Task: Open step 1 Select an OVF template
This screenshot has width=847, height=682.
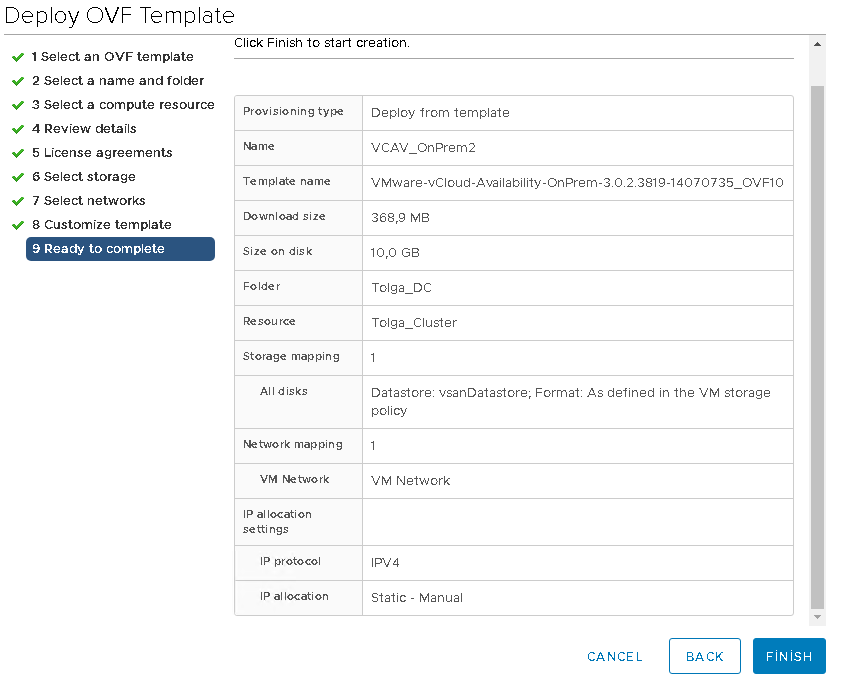Action: click(x=112, y=57)
